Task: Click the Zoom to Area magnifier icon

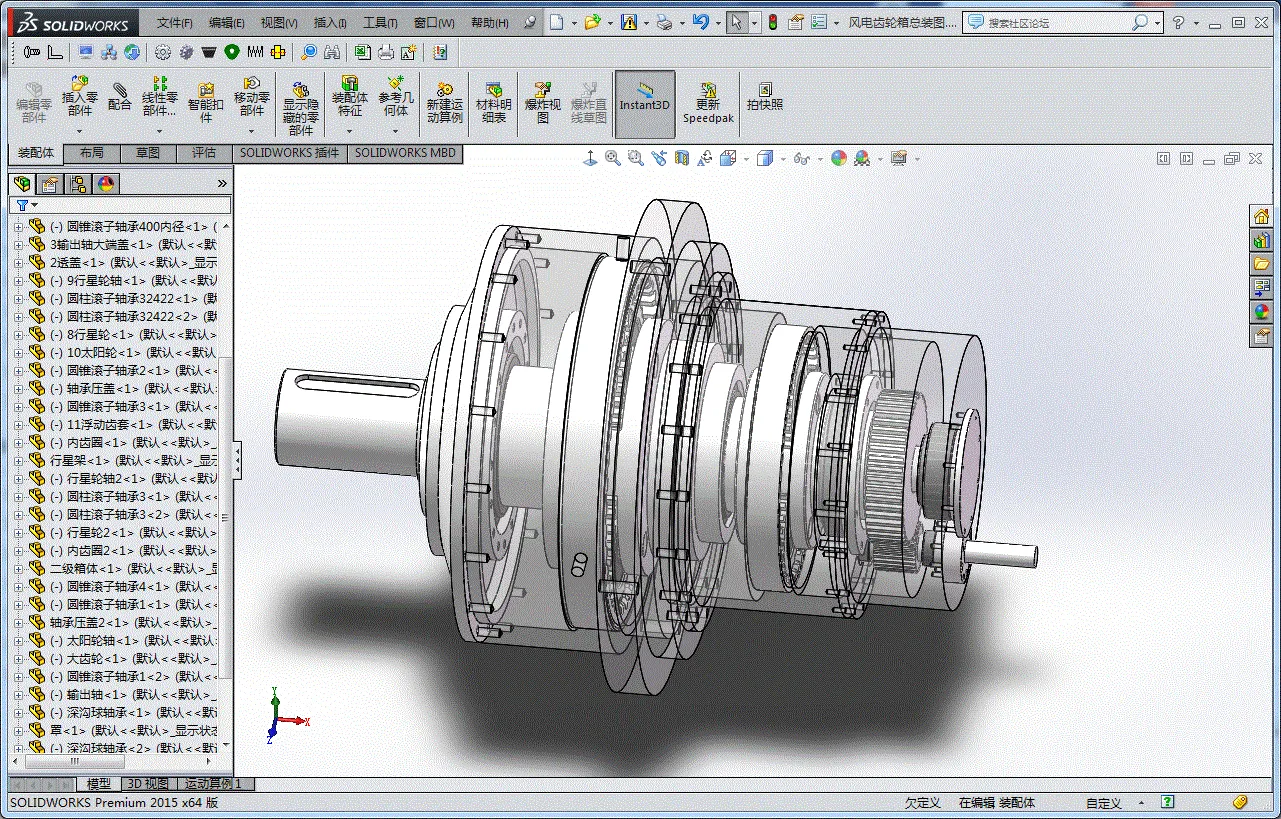Action: tap(635, 158)
